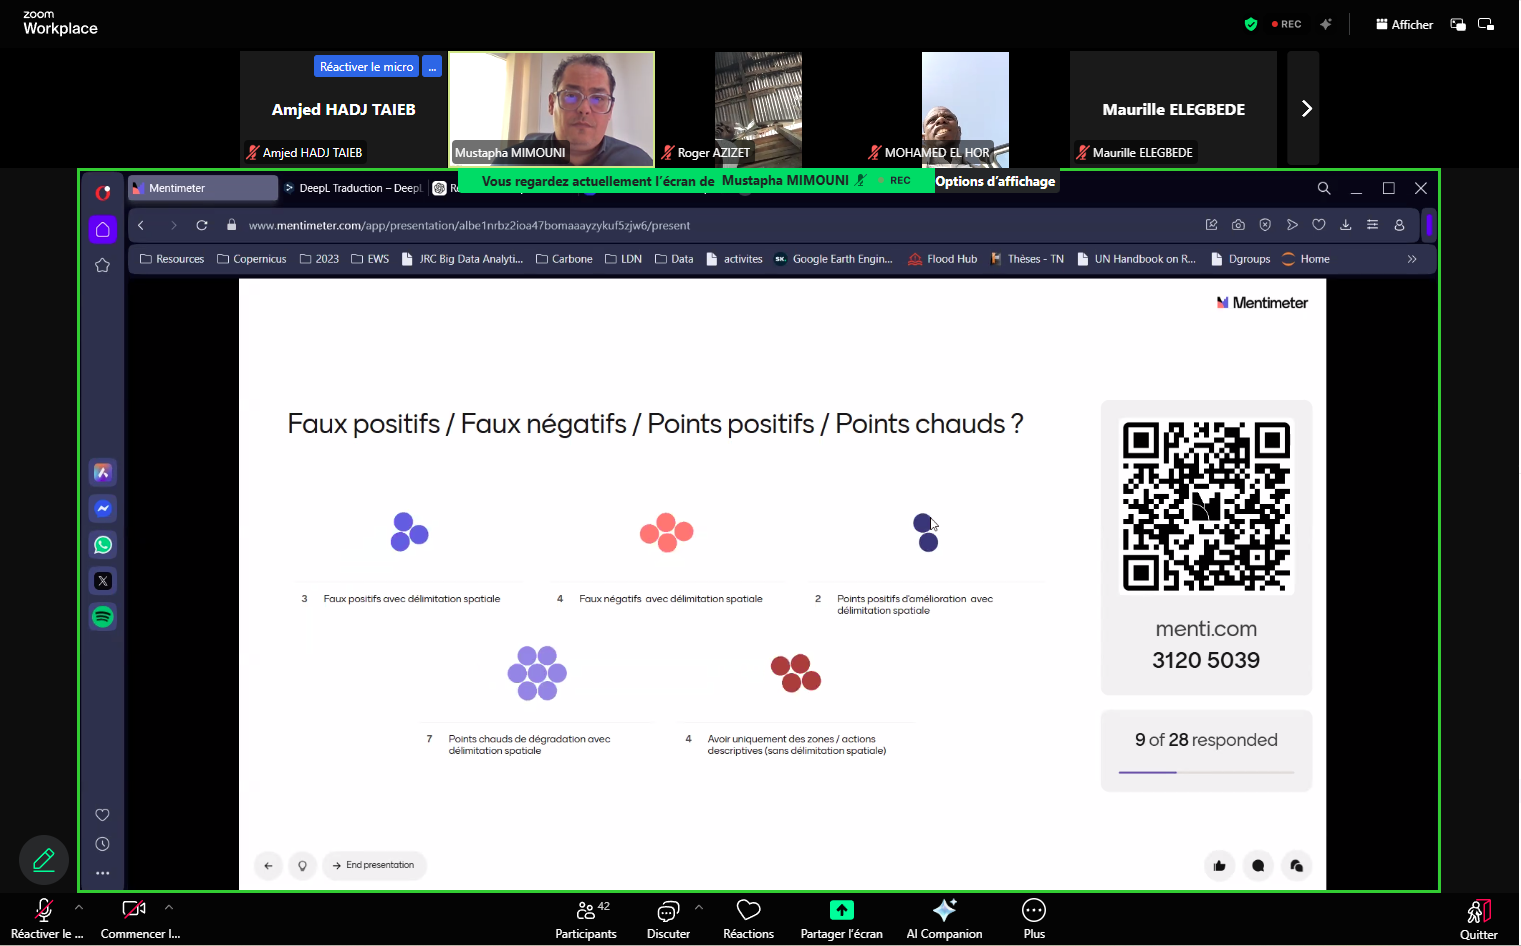Expand audio options arrow next to microphone
Image resolution: width=1521 pixels, height=946 pixels.
click(x=79, y=908)
